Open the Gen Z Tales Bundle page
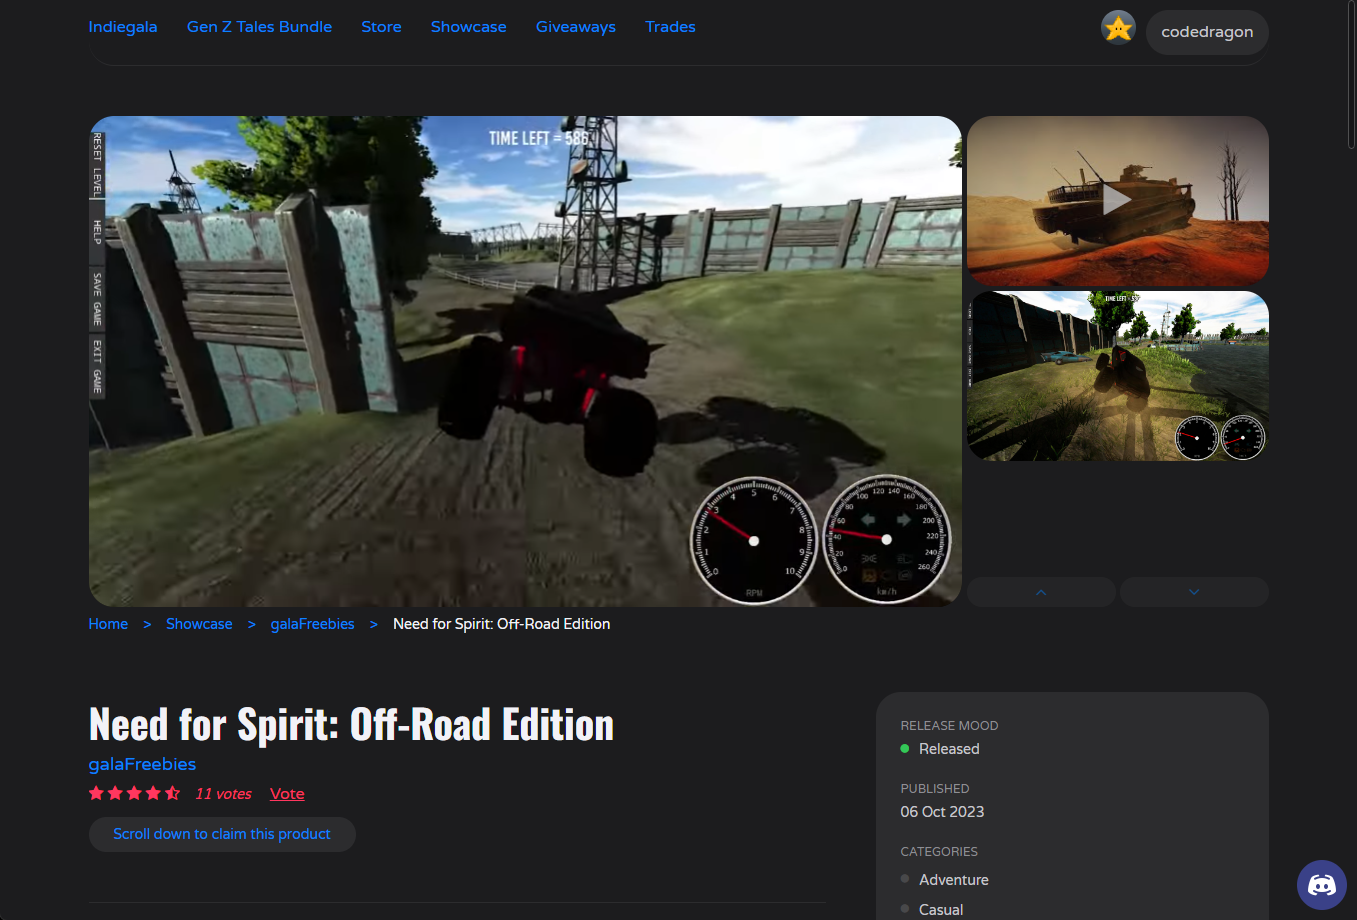Screen dimensions: 1357x920 point(259,27)
